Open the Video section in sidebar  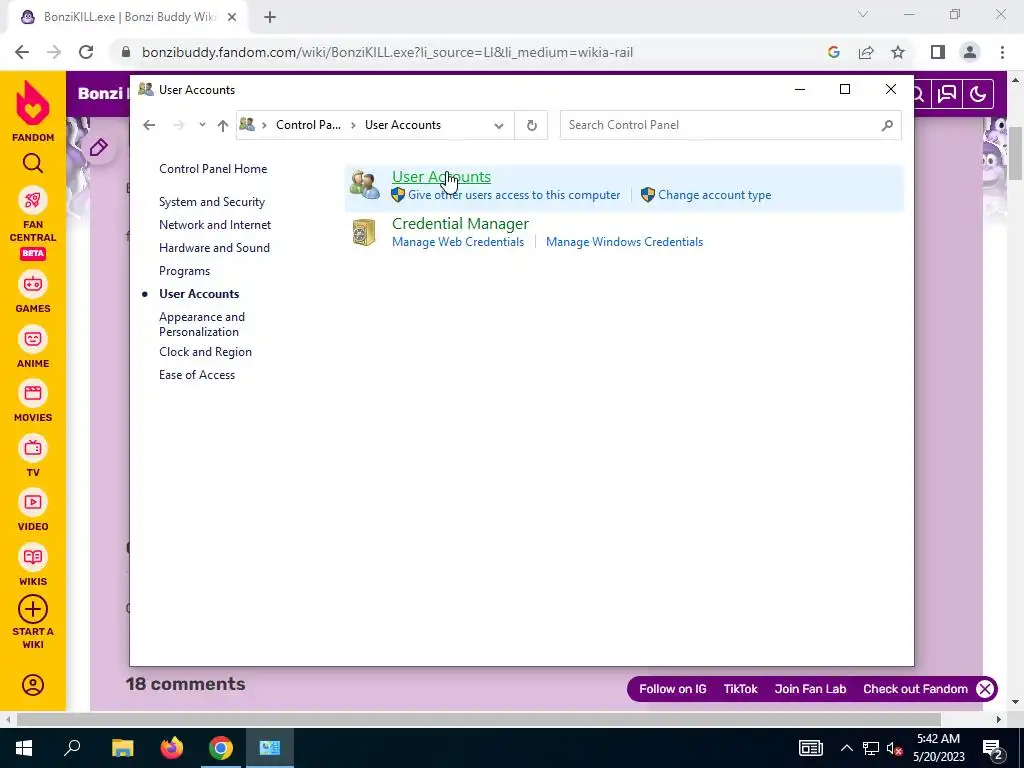[33, 511]
